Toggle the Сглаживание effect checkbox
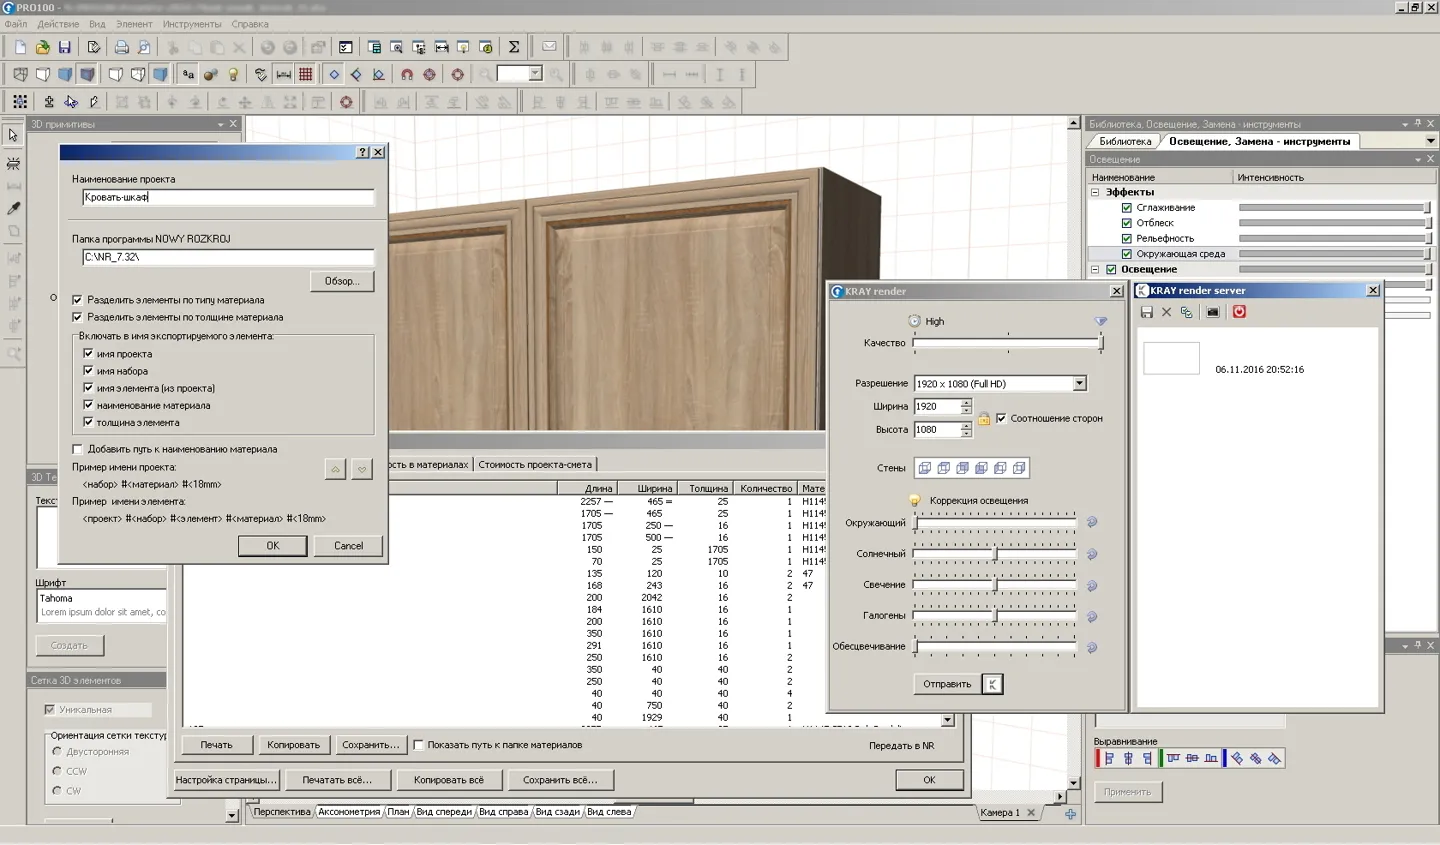Image resolution: width=1440 pixels, height=845 pixels. pos(1127,208)
